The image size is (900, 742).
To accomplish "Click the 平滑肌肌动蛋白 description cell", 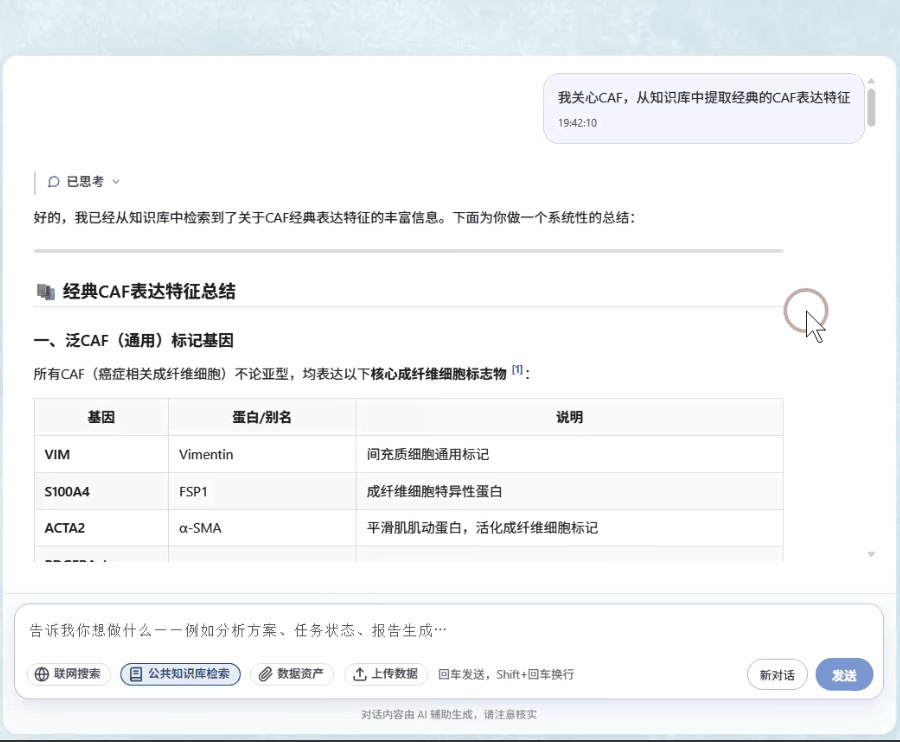I will (569, 528).
